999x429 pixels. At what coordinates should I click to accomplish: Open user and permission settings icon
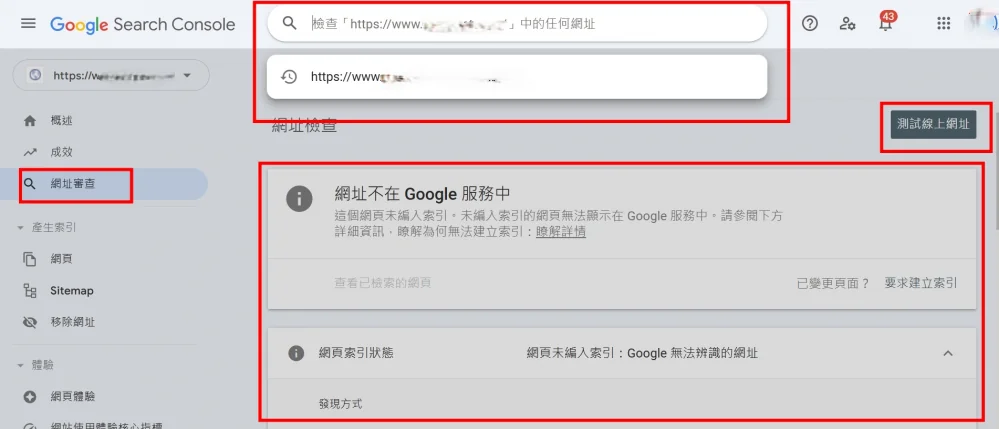(x=848, y=24)
